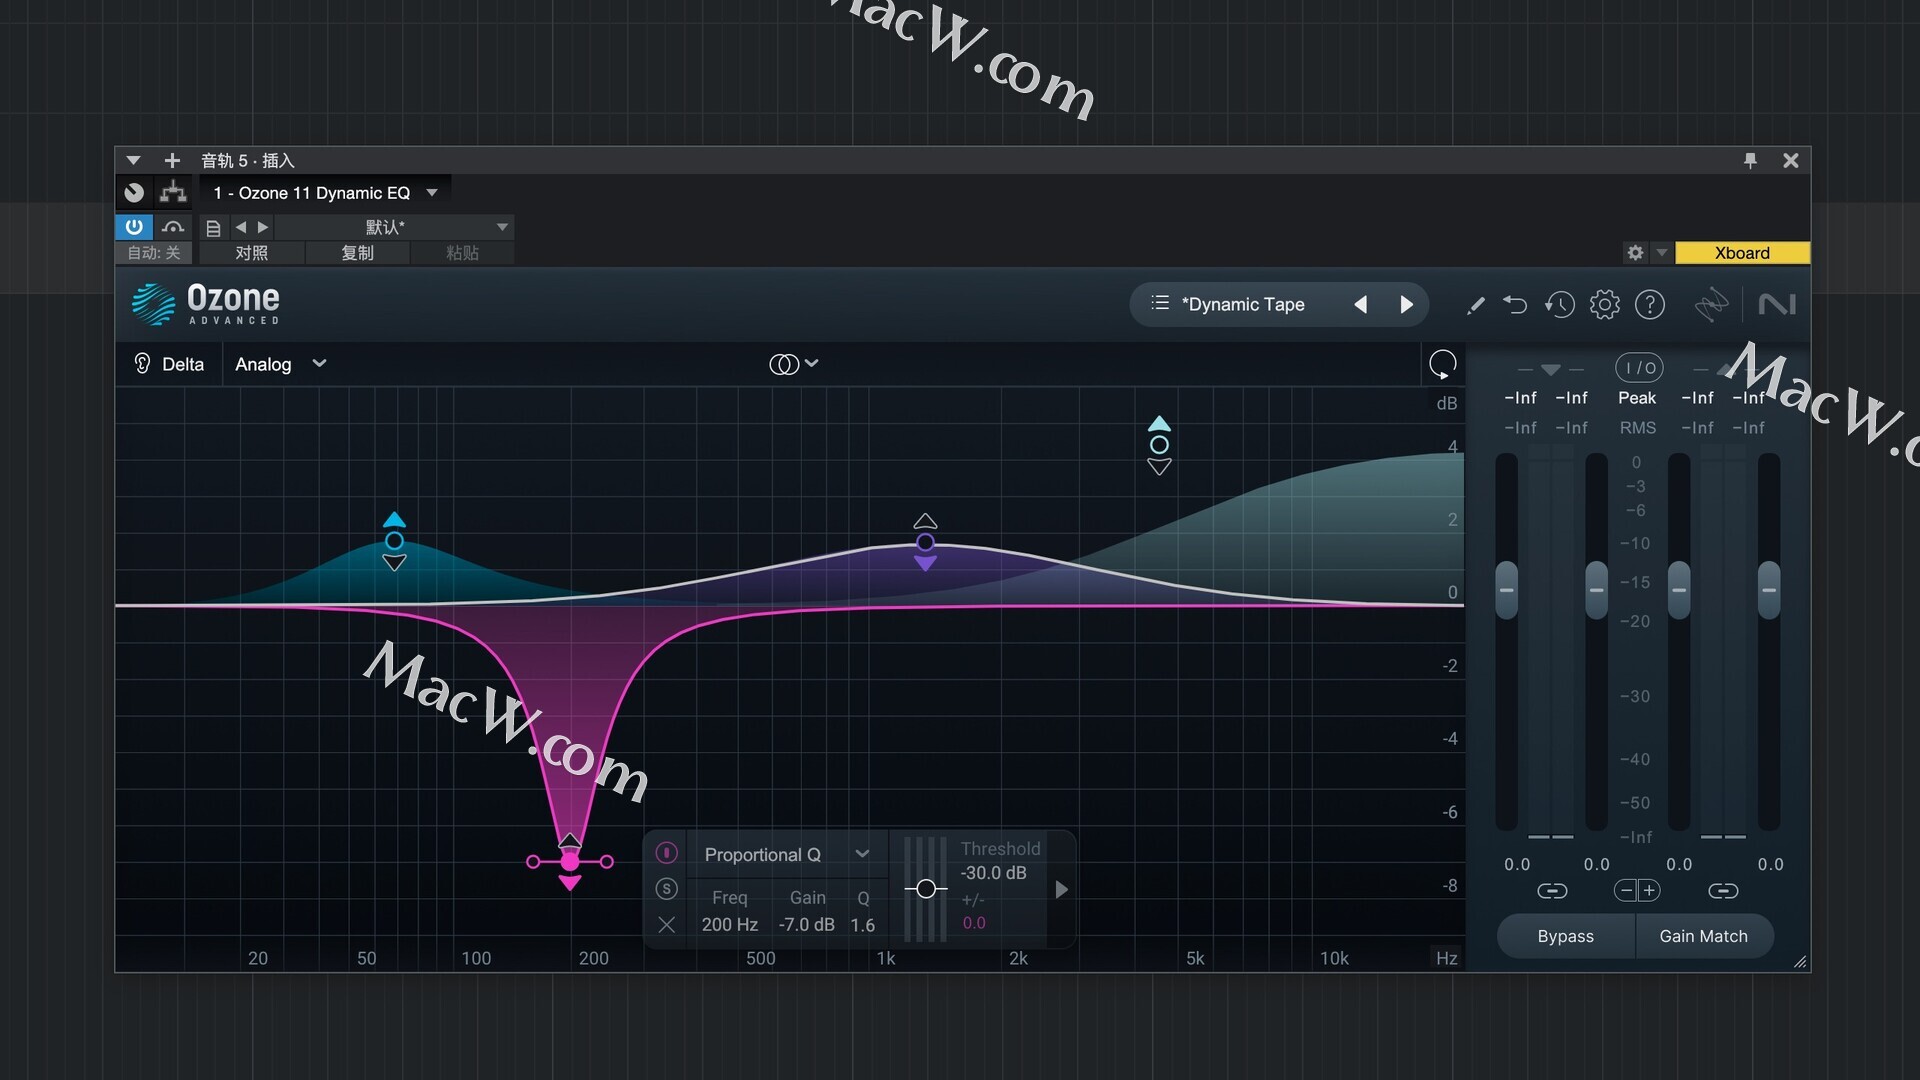The image size is (1920, 1080).
Task: Click the undo arrow icon
Action: 1515,304
